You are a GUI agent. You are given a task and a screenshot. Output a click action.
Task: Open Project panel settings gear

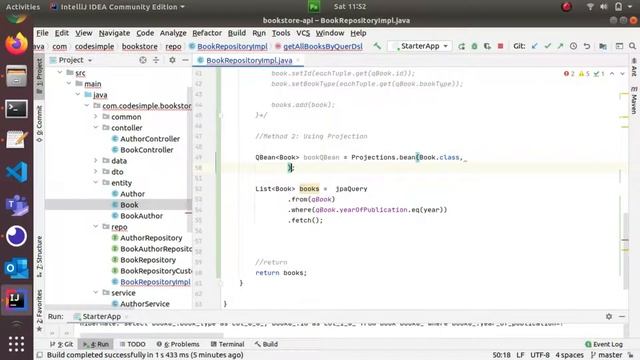click(172, 60)
